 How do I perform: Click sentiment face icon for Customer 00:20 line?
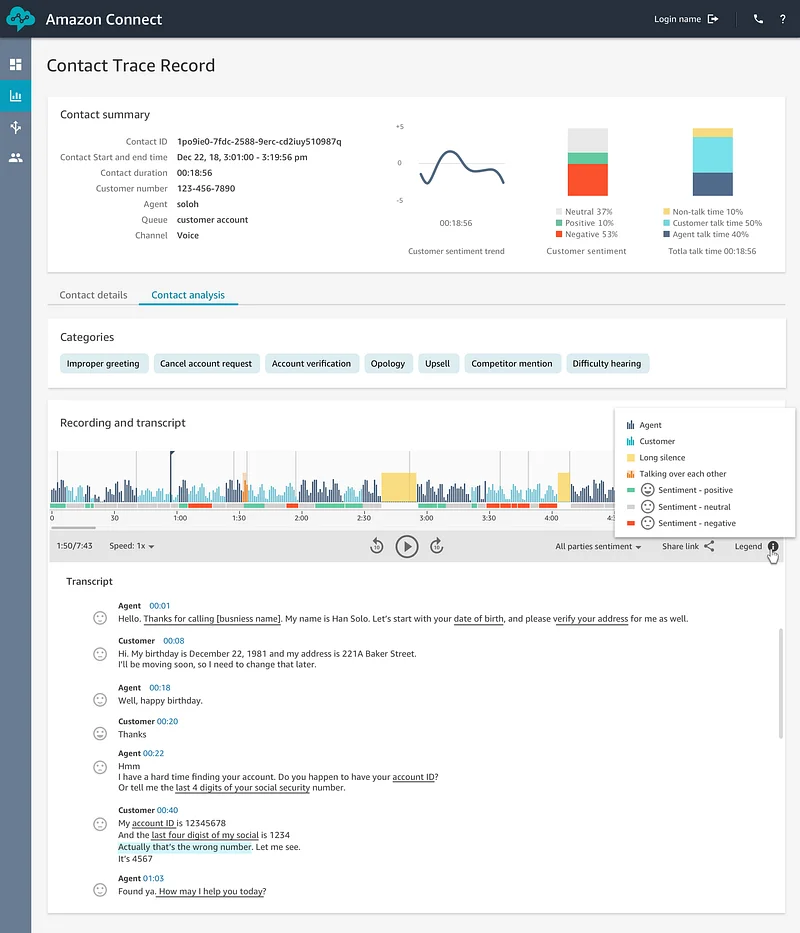tap(100, 733)
